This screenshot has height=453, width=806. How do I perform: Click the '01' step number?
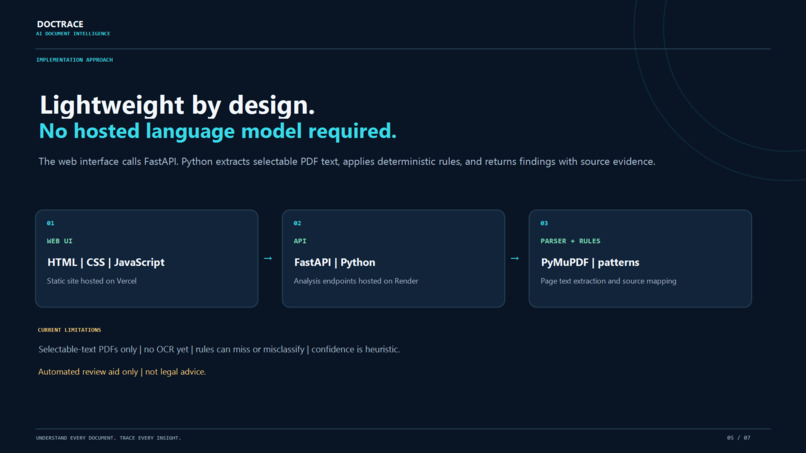(x=50, y=223)
